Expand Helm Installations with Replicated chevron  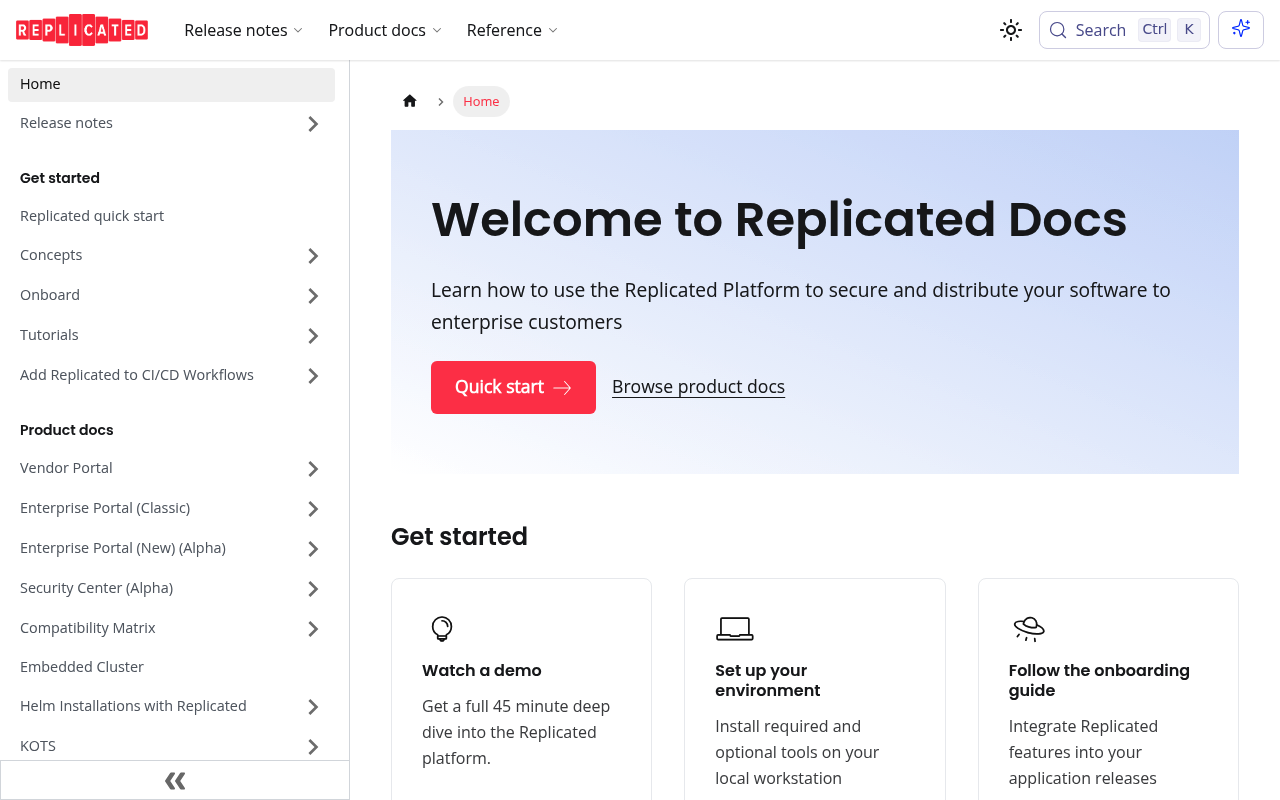point(313,707)
